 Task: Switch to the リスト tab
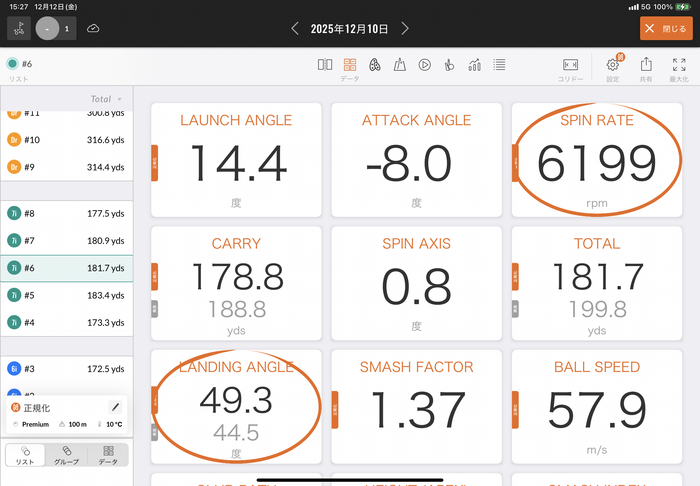coord(25,455)
